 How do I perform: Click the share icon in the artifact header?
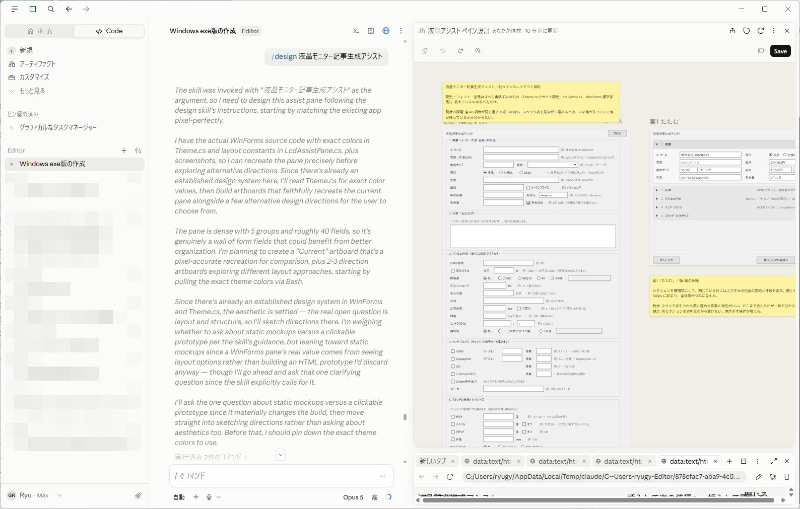click(x=732, y=31)
